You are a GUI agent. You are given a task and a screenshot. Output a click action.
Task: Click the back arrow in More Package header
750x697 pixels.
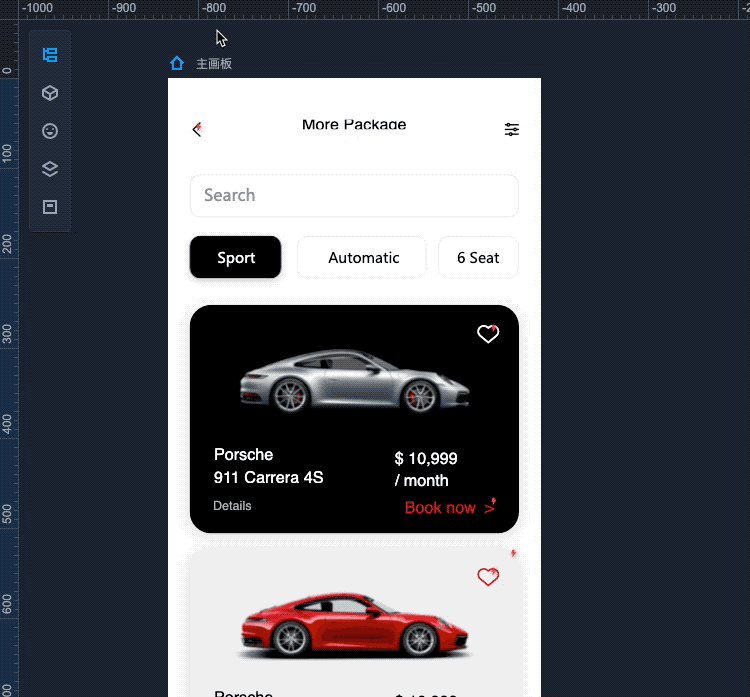tap(197, 129)
